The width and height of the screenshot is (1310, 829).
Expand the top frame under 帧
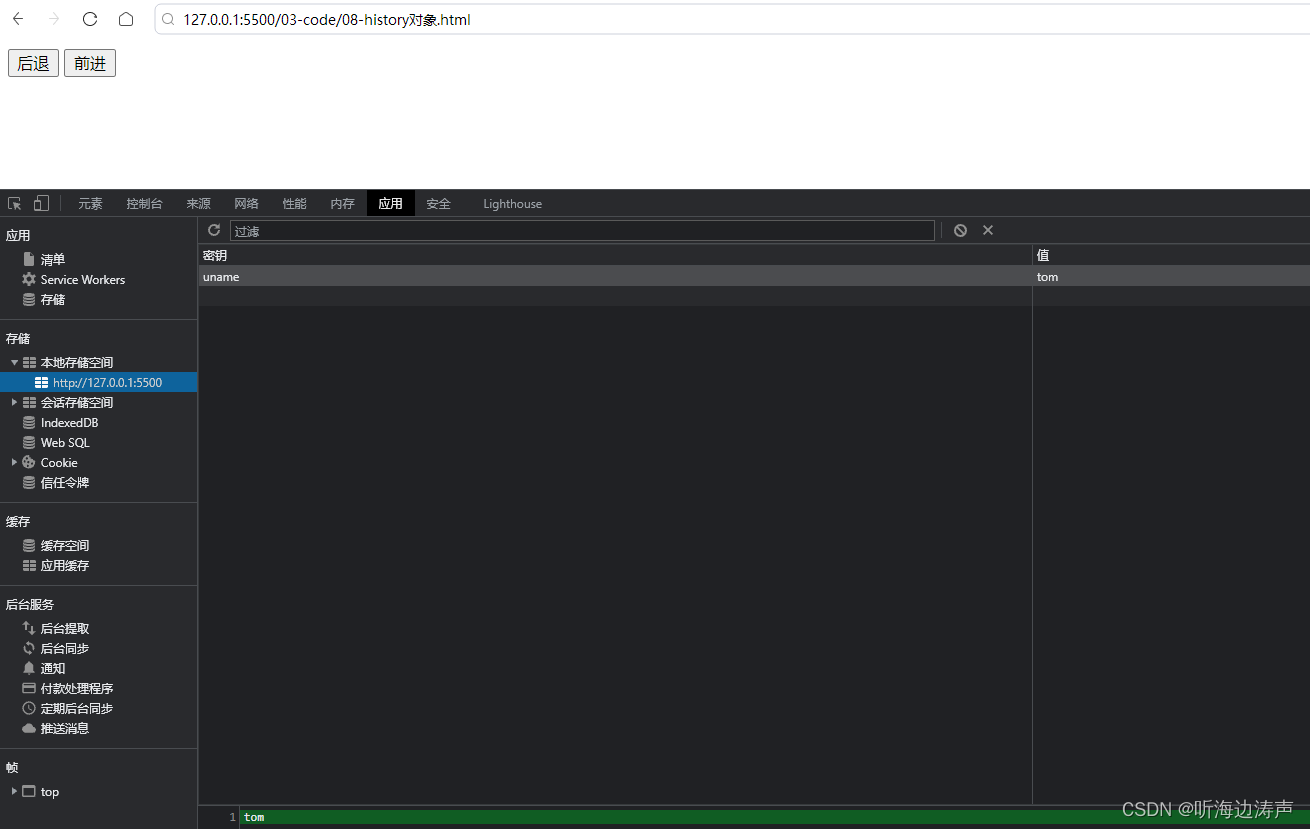pyautogui.click(x=14, y=791)
